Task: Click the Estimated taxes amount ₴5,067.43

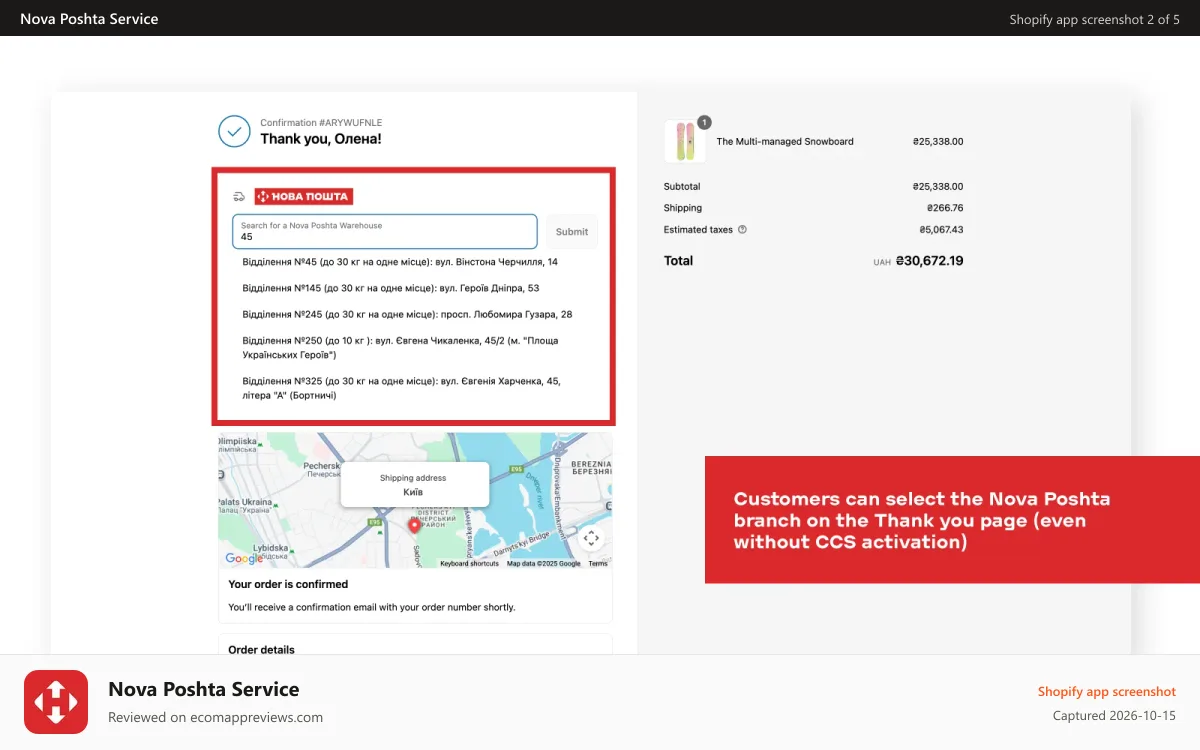Action: [941, 230]
